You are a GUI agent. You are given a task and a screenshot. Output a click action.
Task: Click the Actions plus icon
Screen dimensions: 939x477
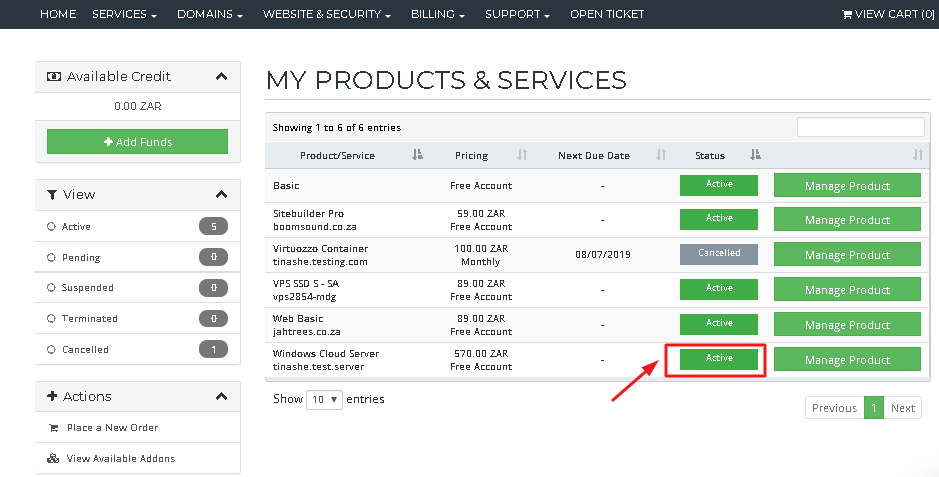[x=52, y=396]
